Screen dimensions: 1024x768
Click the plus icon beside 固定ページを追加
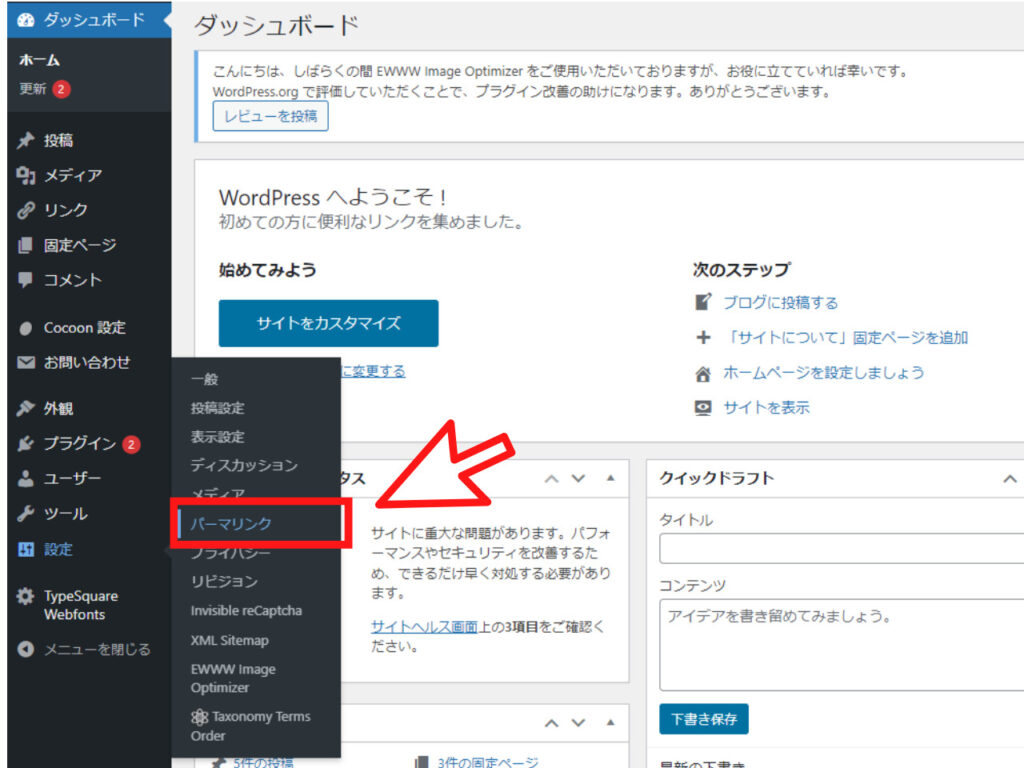(703, 337)
